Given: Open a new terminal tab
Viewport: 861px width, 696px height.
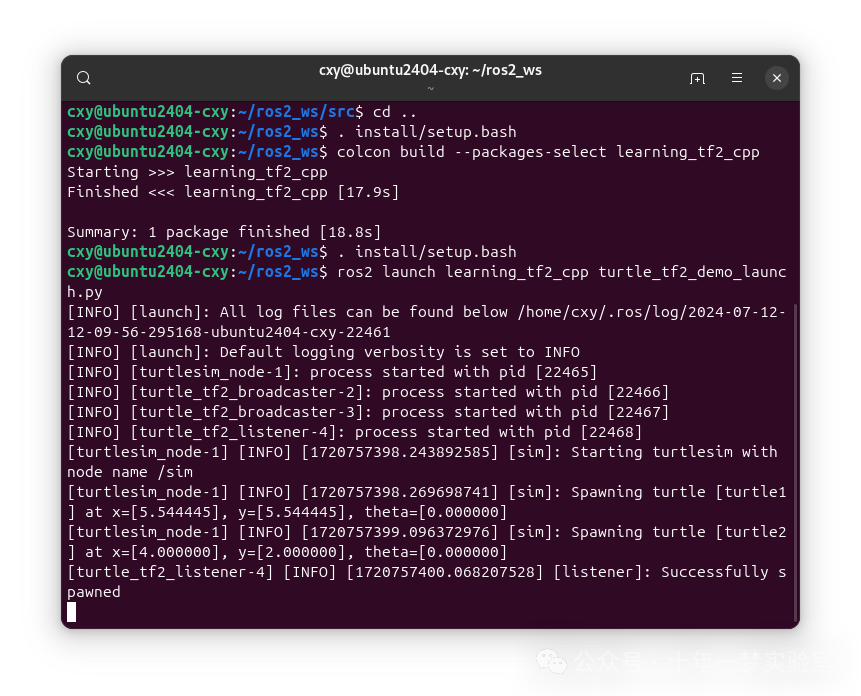Looking at the screenshot, I should coord(697,78).
